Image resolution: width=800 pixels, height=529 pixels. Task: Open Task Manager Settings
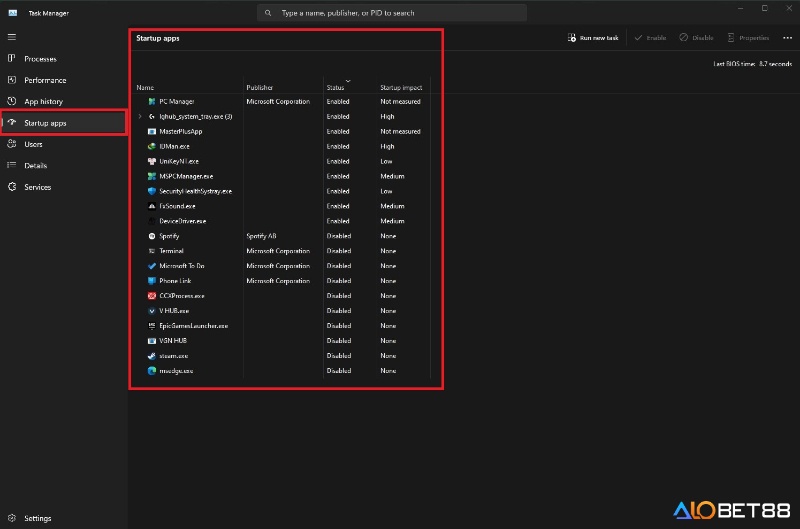pyautogui.click(x=37, y=518)
